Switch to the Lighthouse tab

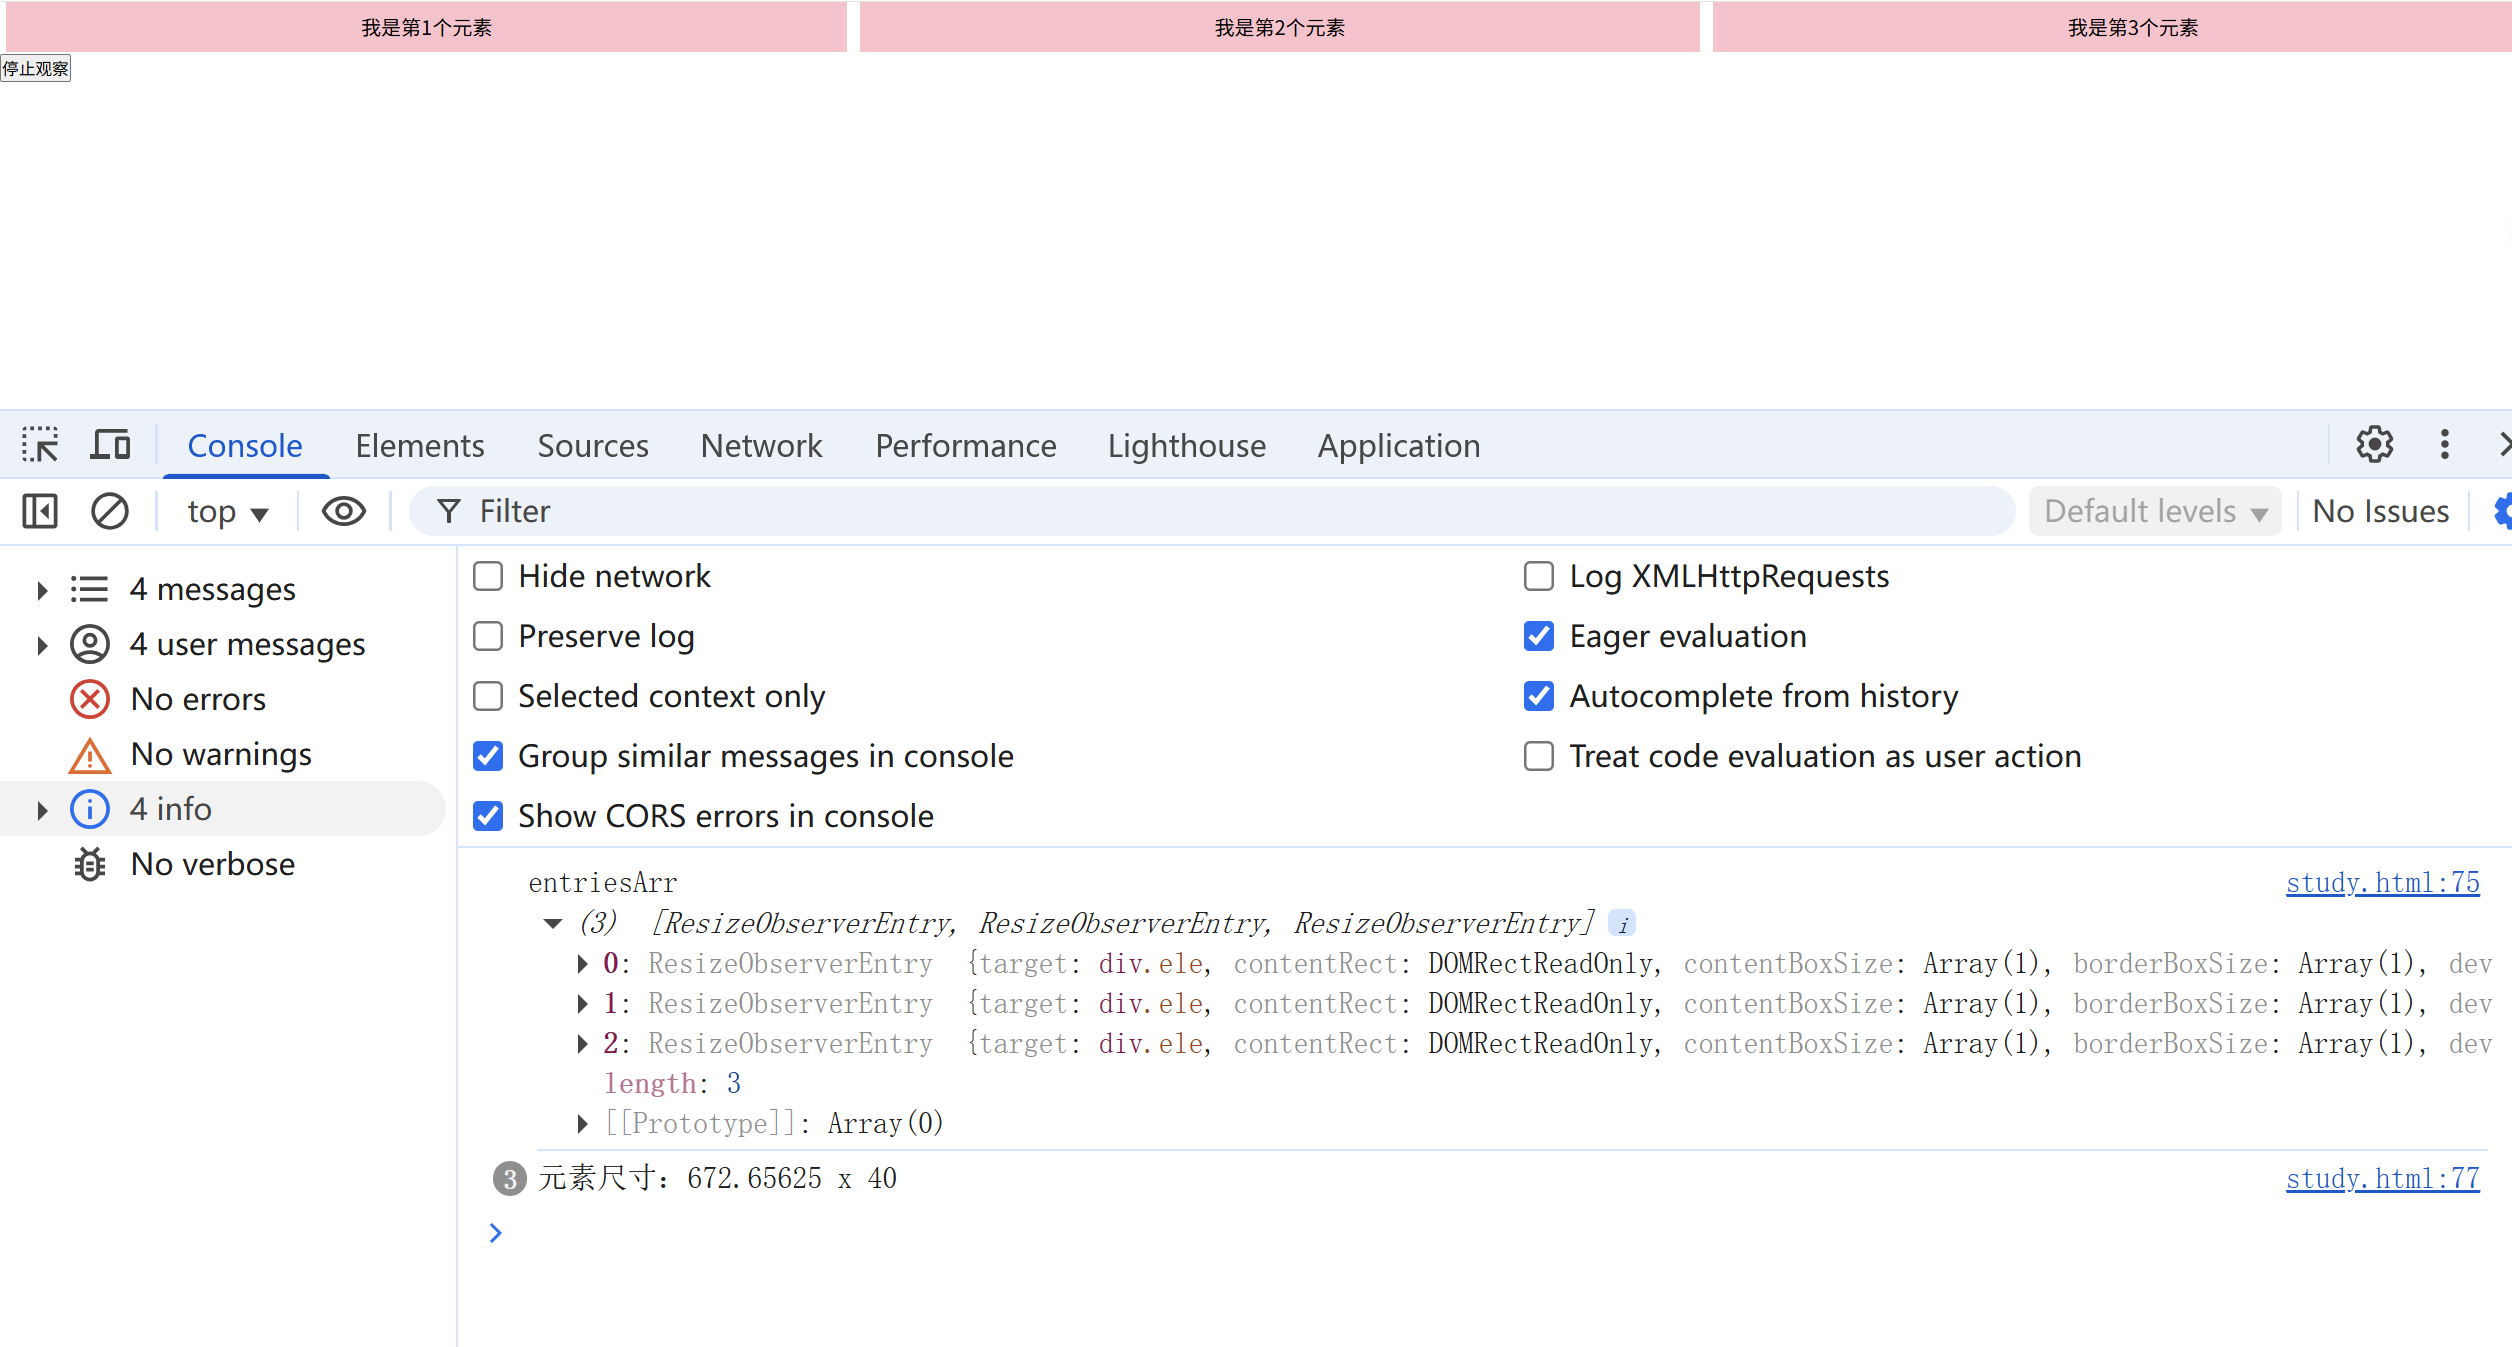pyautogui.click(x=1186, y=446)
